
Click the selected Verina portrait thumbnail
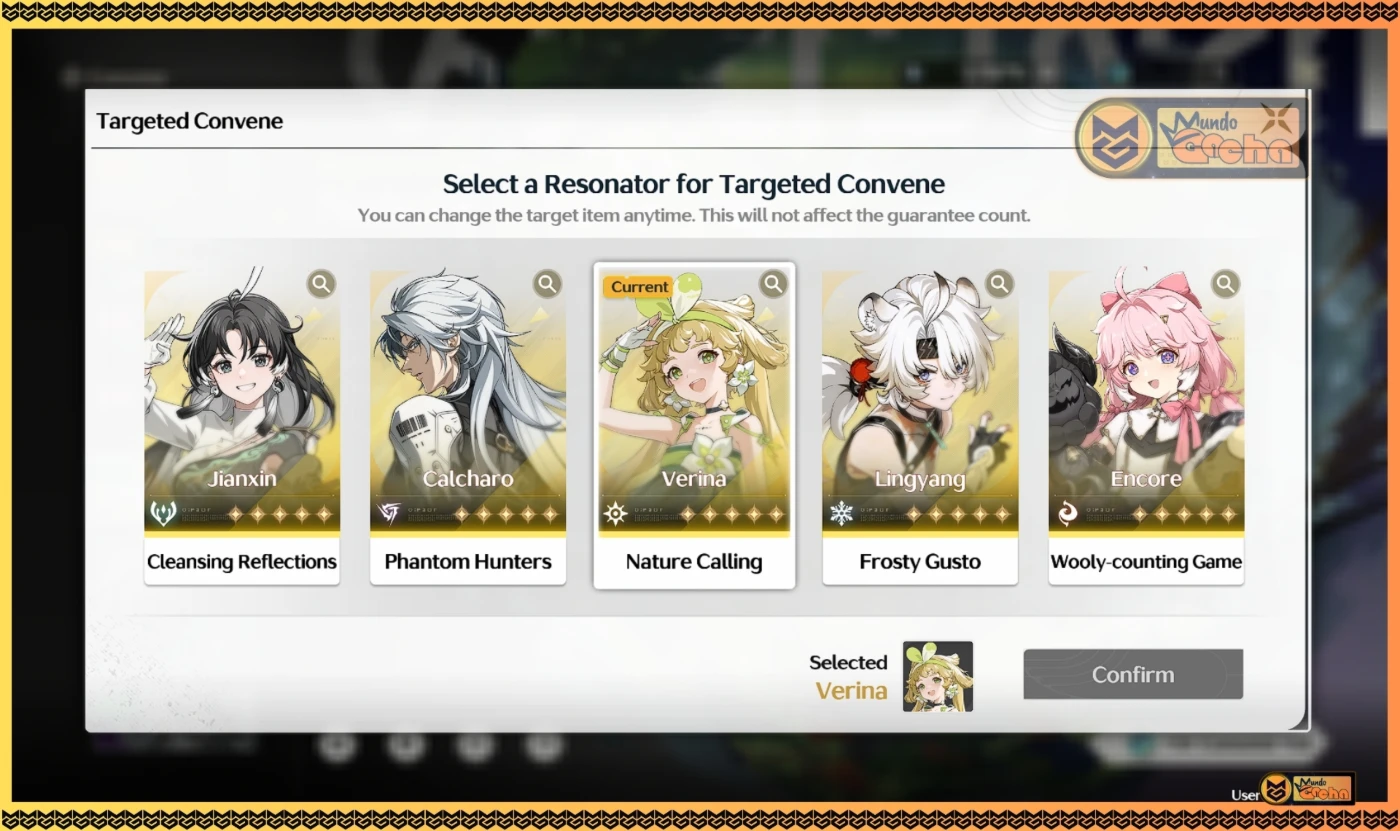click(938, 676)
